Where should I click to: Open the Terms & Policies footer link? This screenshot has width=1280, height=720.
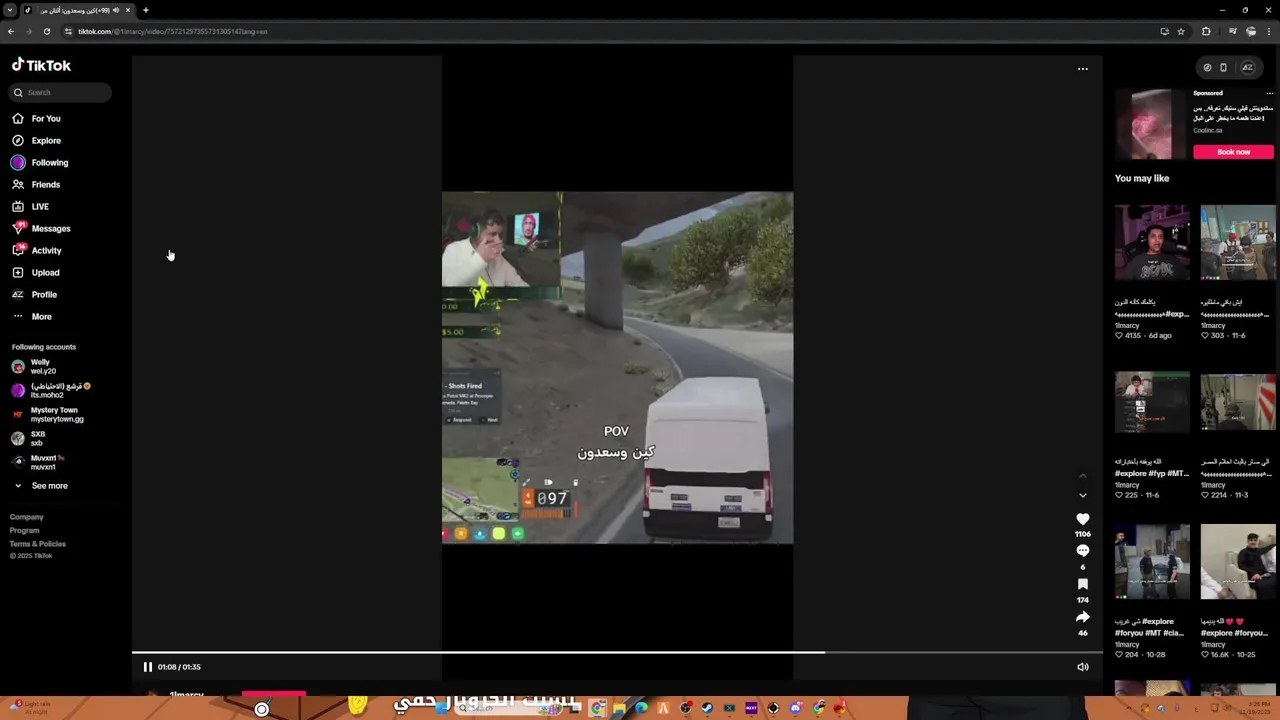pyautogui.click(x=38, y=544)
